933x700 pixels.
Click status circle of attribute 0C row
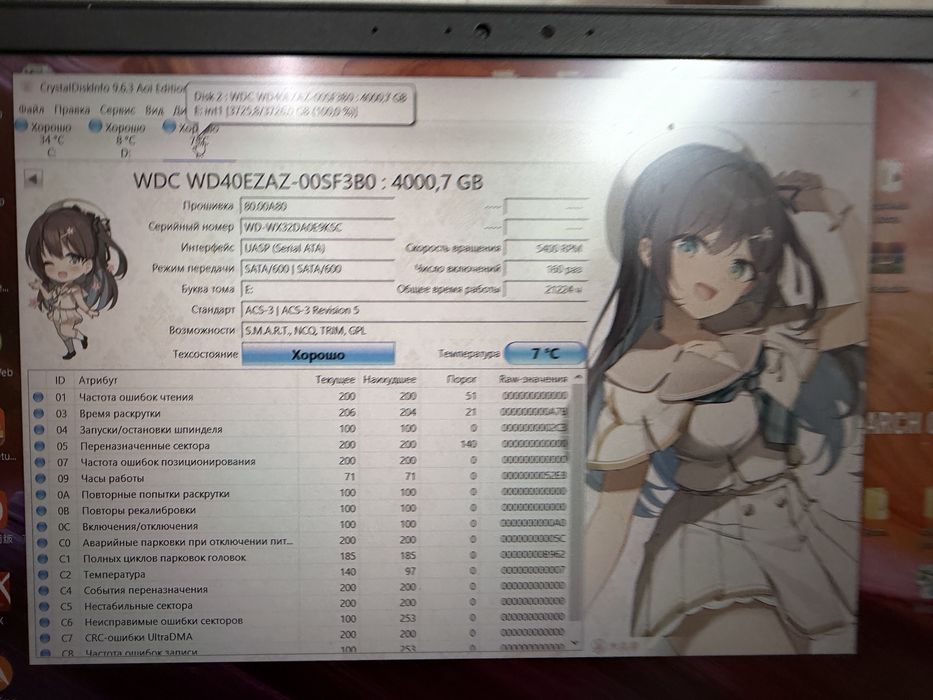click(42, 526)
